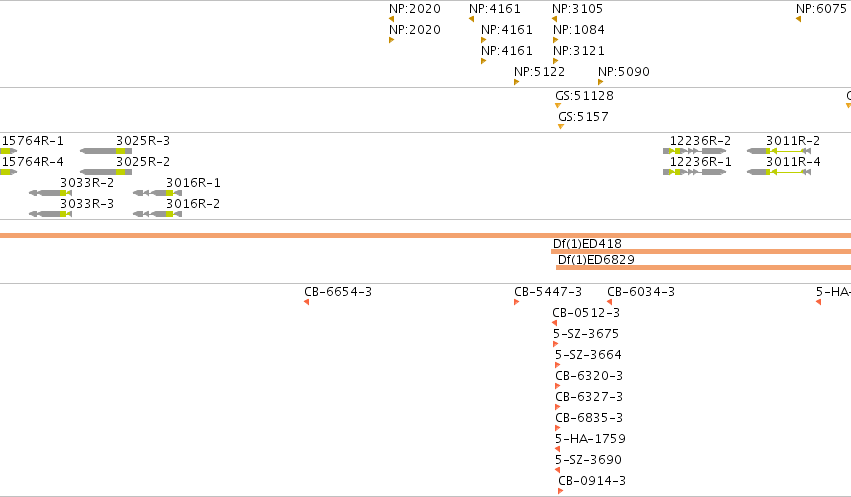
Task: Click the GS:5157 downward triangle marker
Action: [x=561, y=127]
